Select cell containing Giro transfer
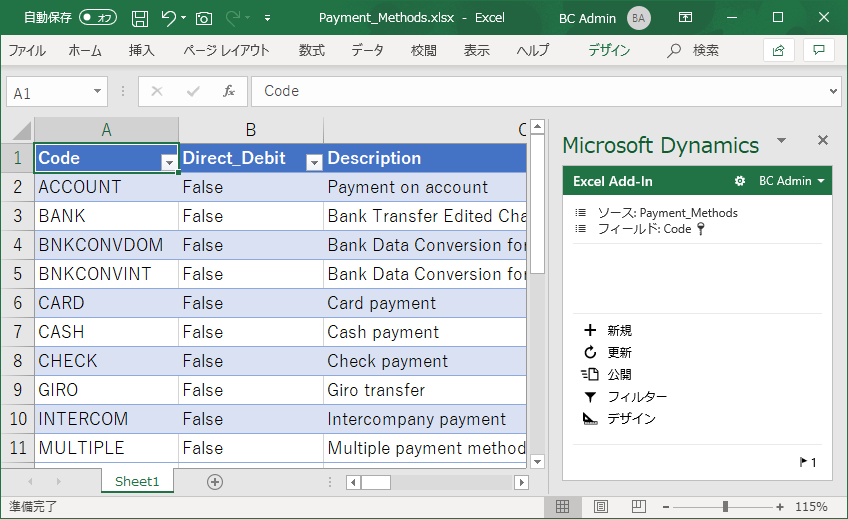 pos(425,390)
